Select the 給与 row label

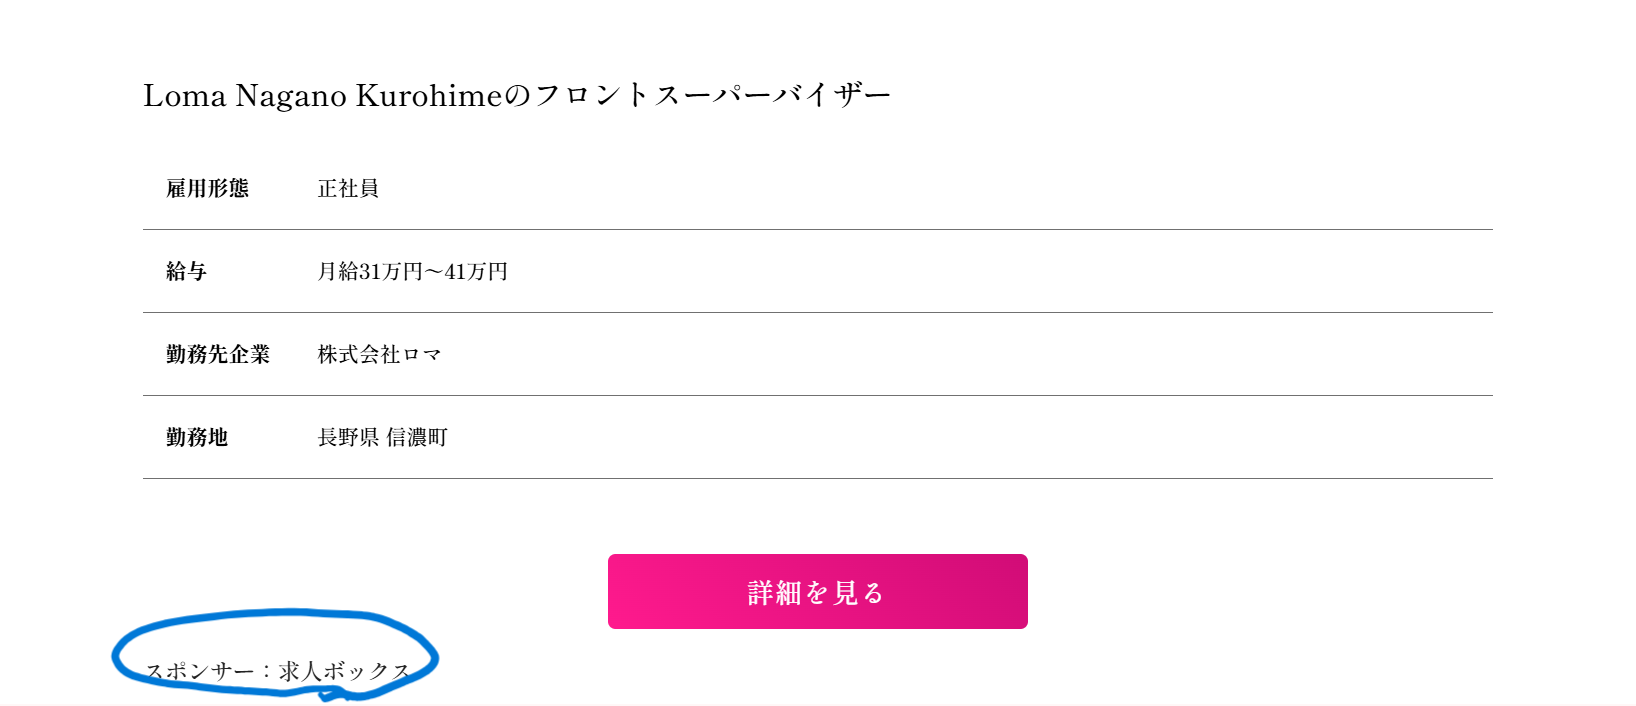pyautogui.click(x=186, y=271)
